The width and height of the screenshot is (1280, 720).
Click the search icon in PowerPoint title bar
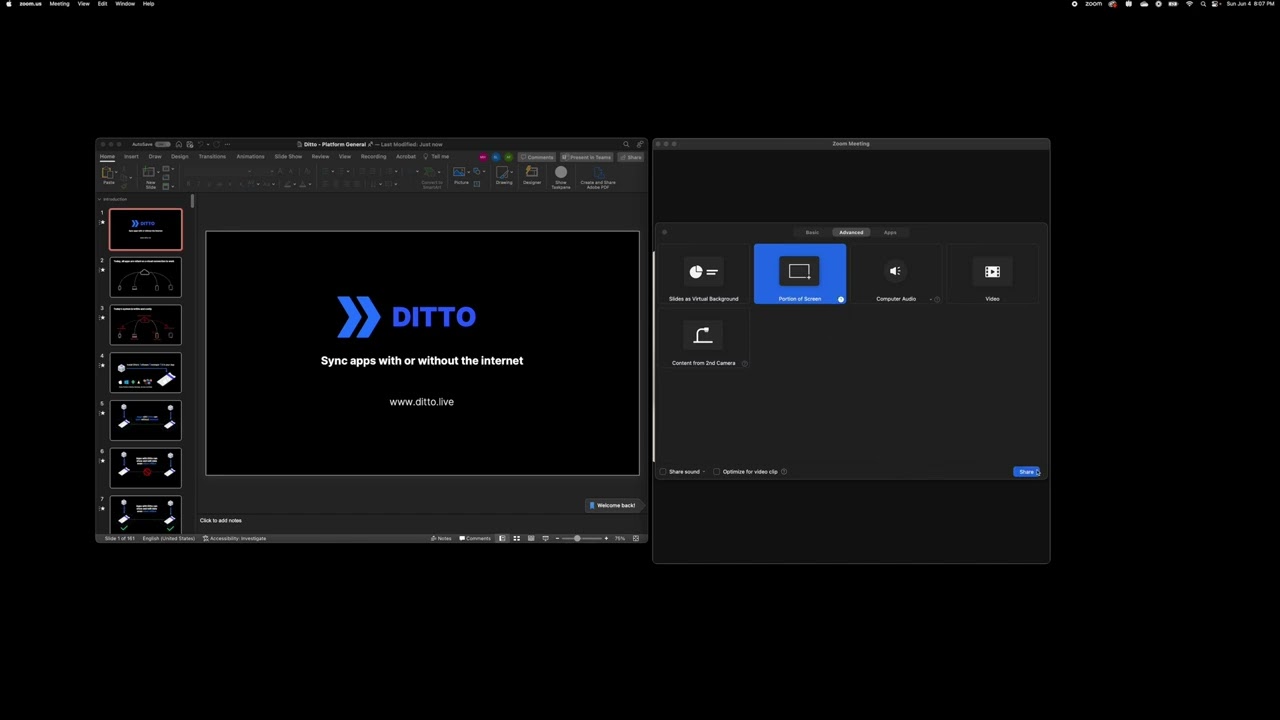tap(626, 144)
